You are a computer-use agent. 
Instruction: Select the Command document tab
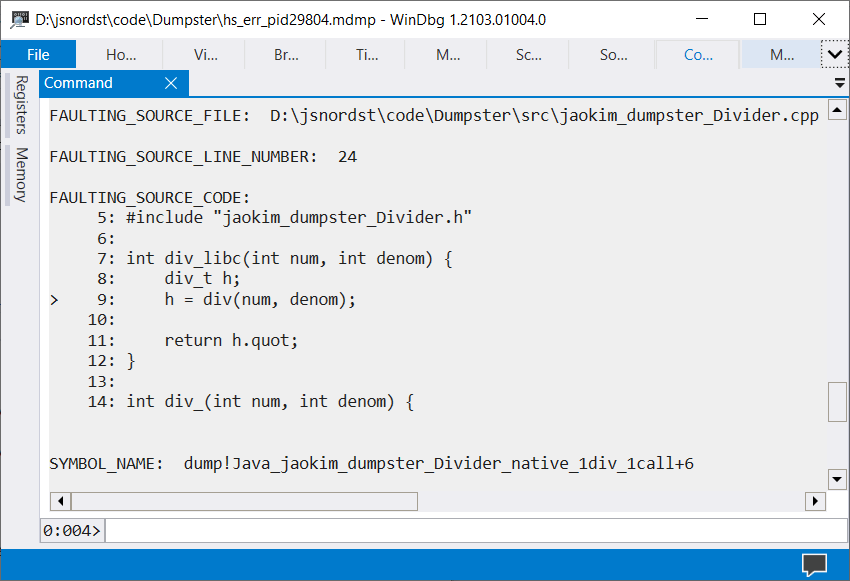coord(80,83)
